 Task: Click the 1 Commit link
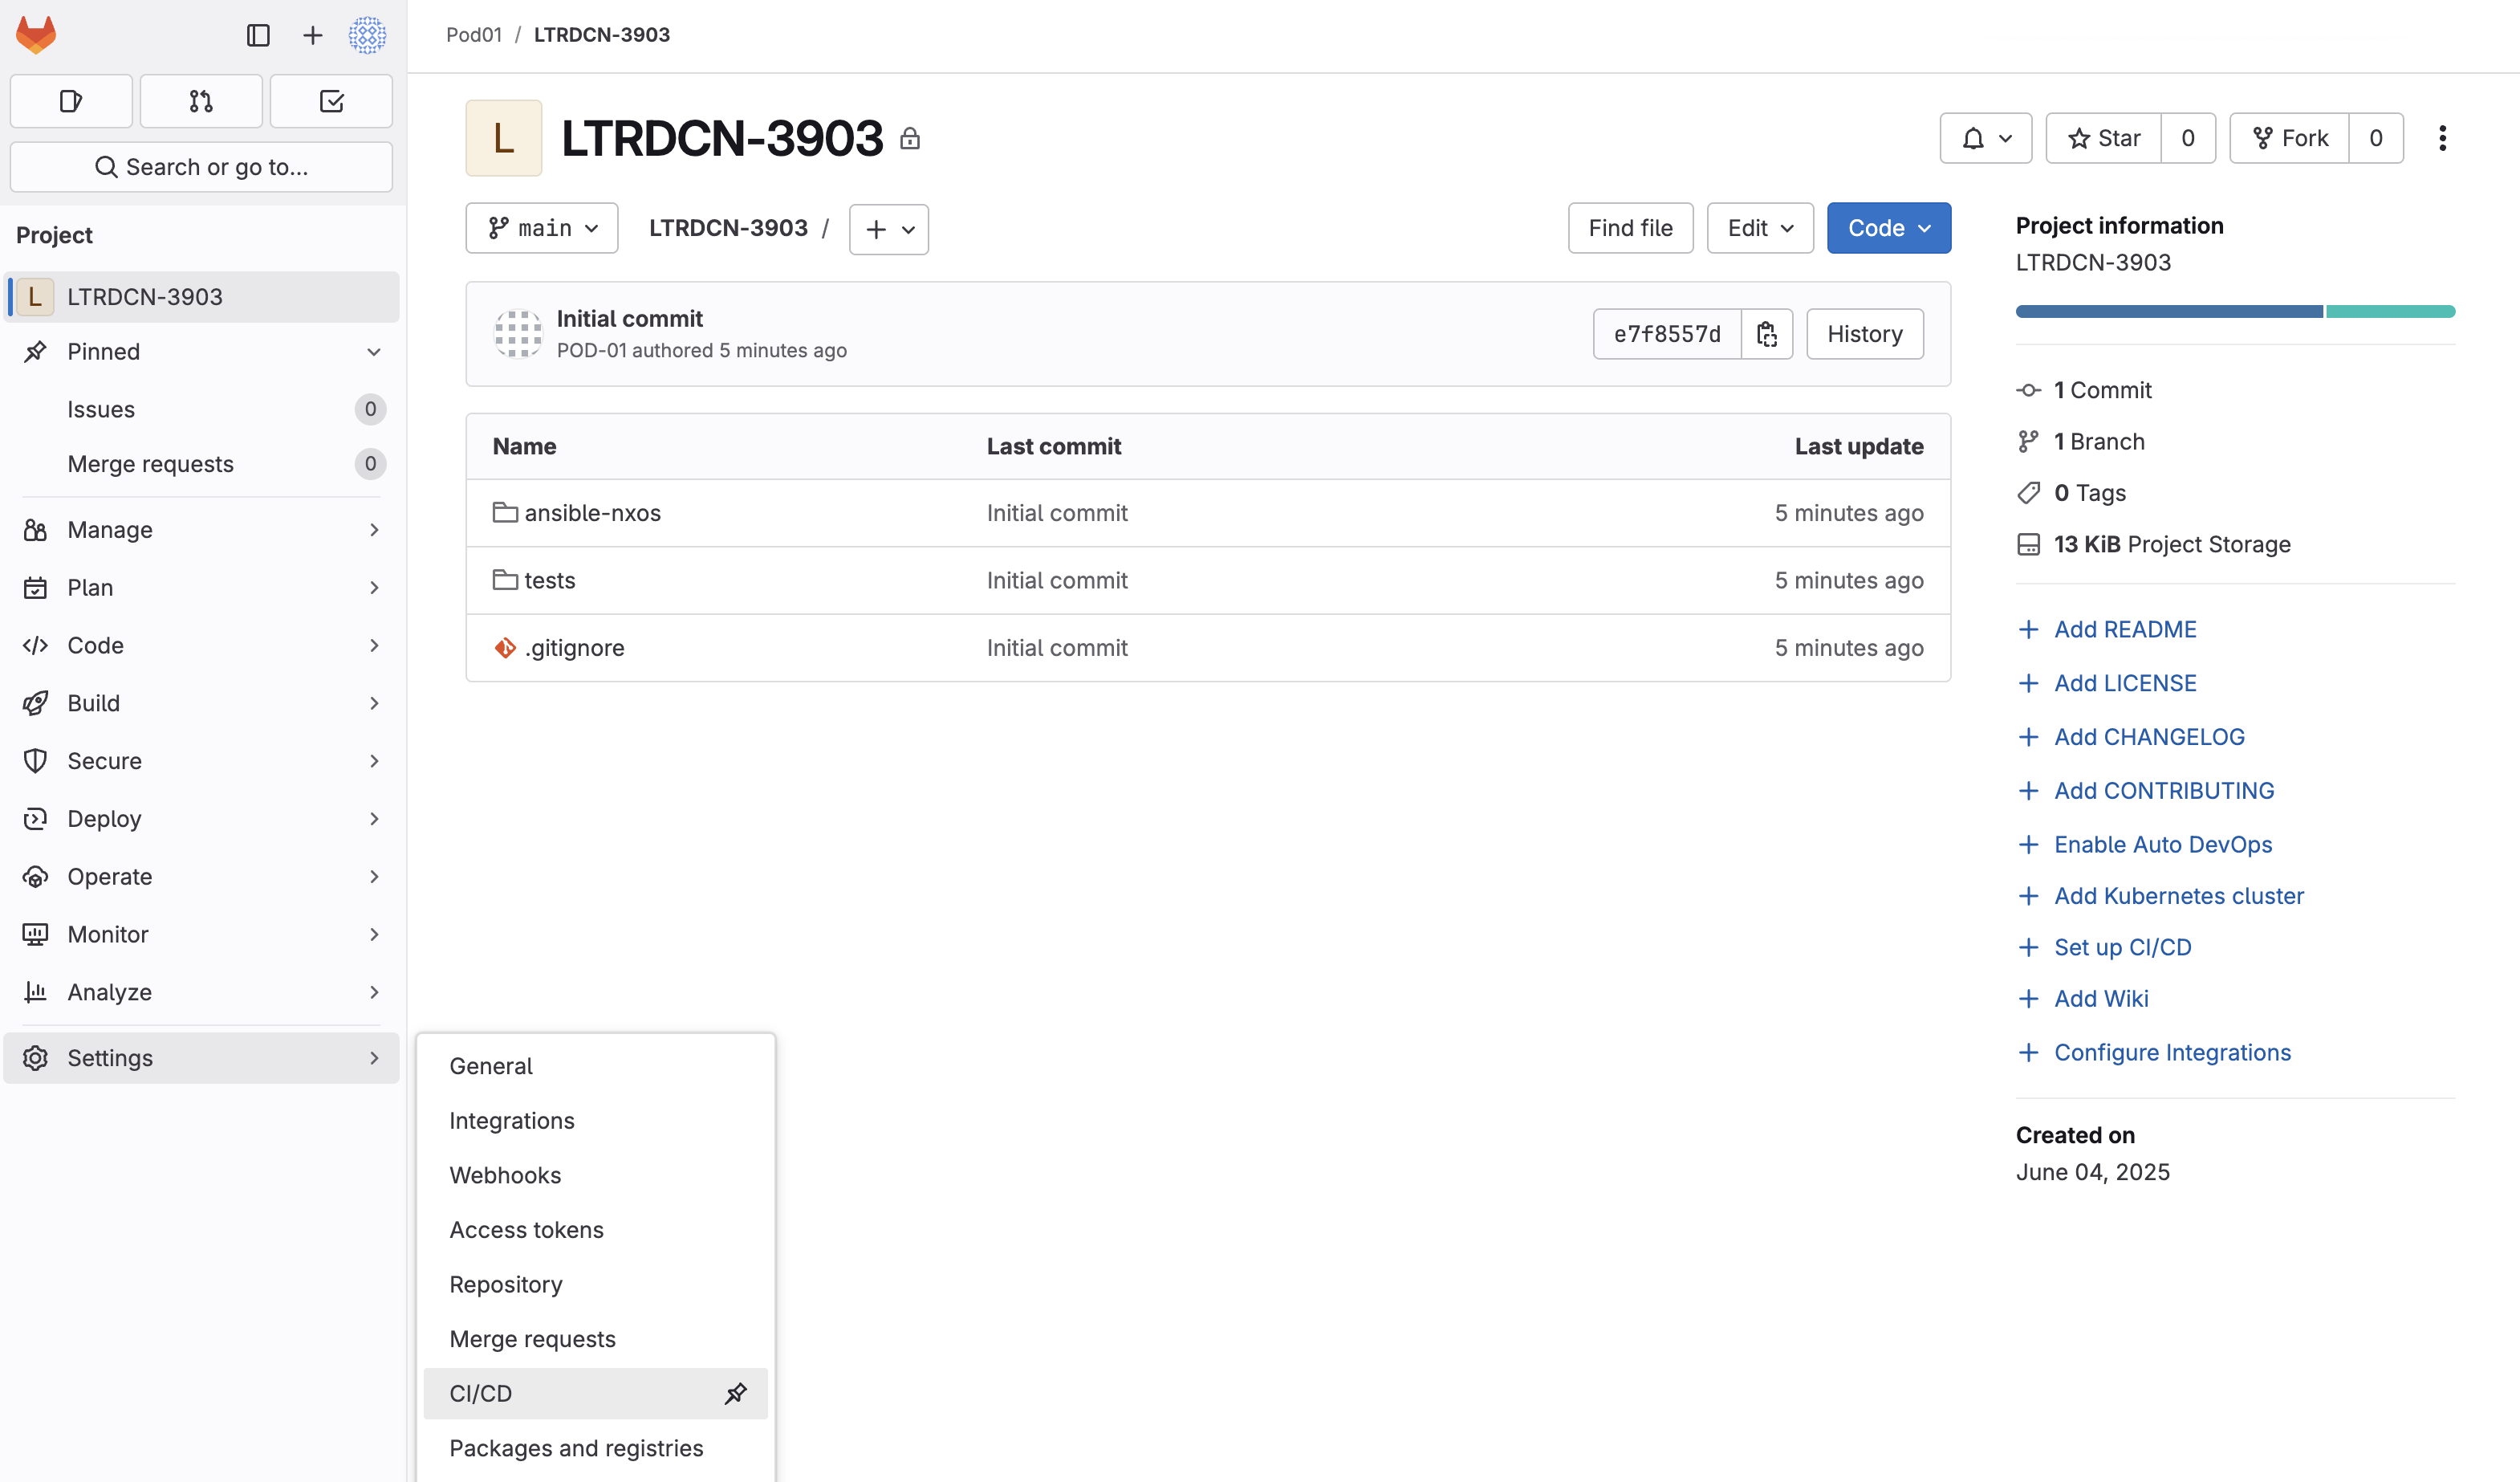coord(2102,390)
